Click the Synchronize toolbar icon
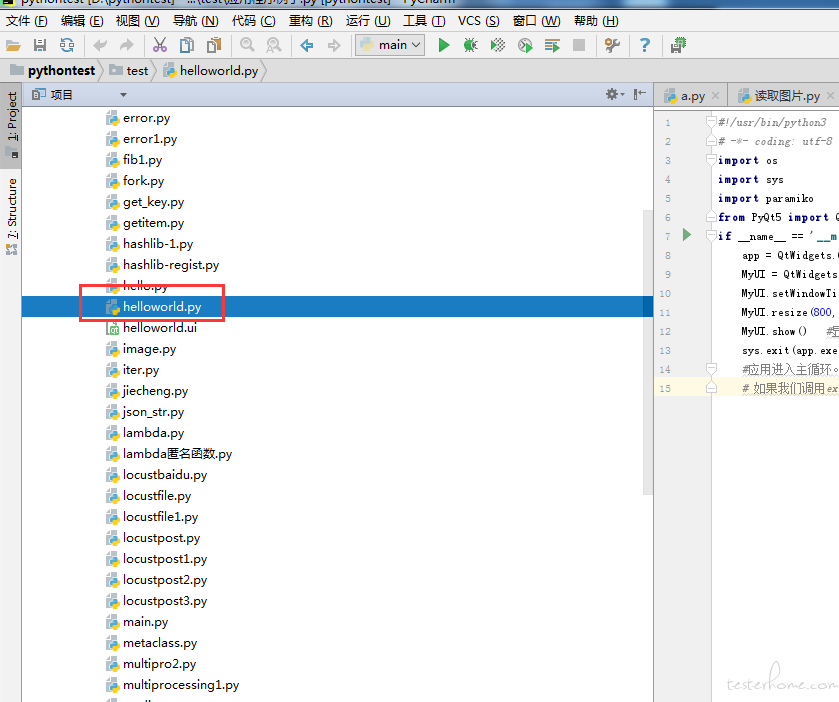Screen dimensions: 839x702 click(x=67, y=45)
